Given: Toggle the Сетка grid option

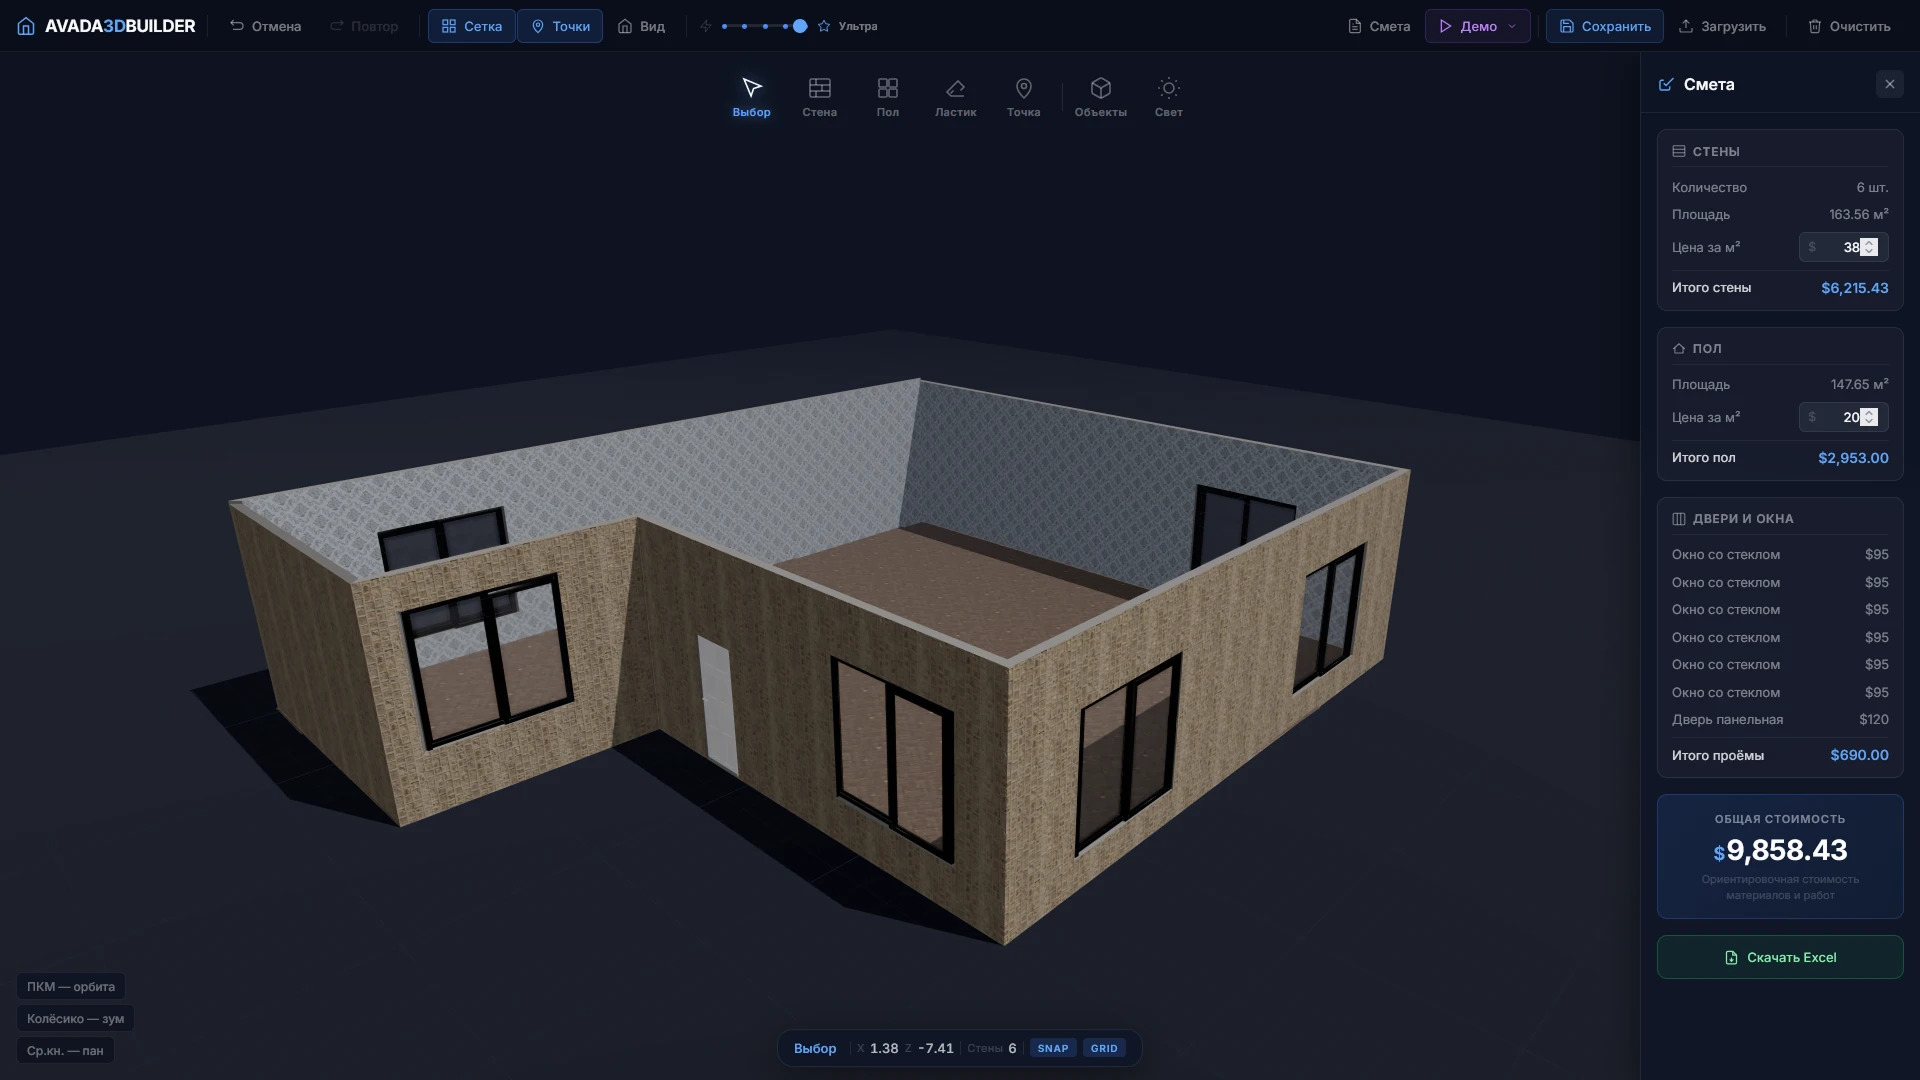Looking at the screenshot, I should coord(470,26).
